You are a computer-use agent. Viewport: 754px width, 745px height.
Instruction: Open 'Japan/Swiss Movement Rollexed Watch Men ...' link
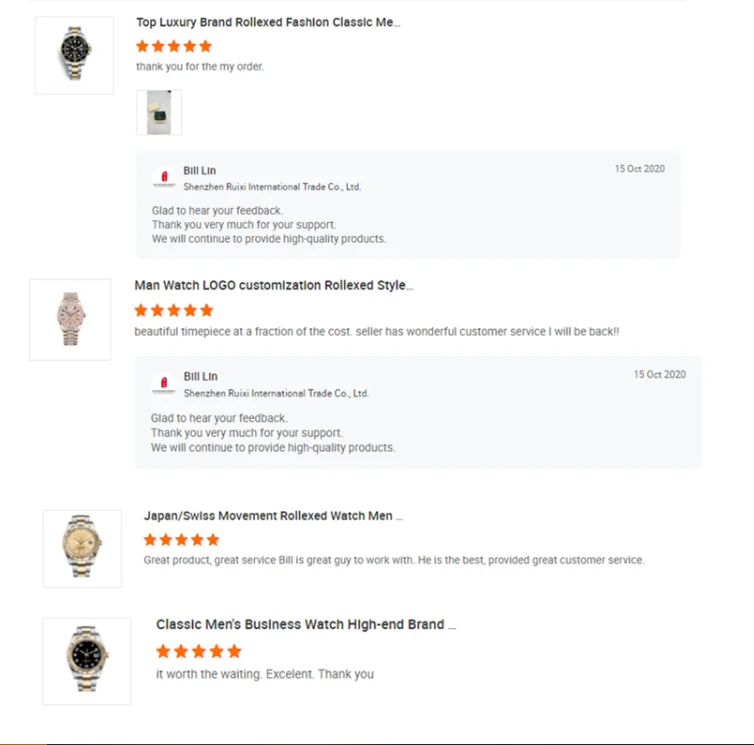click(x=273, y=516)
